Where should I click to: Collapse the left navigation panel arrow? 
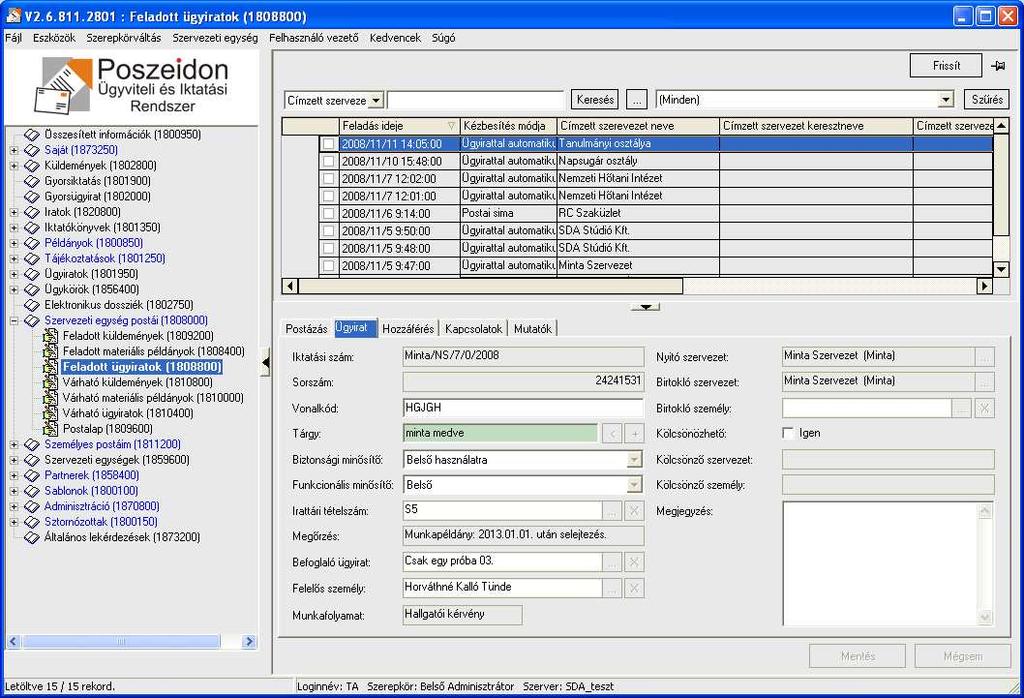click(x=265, y=363)
